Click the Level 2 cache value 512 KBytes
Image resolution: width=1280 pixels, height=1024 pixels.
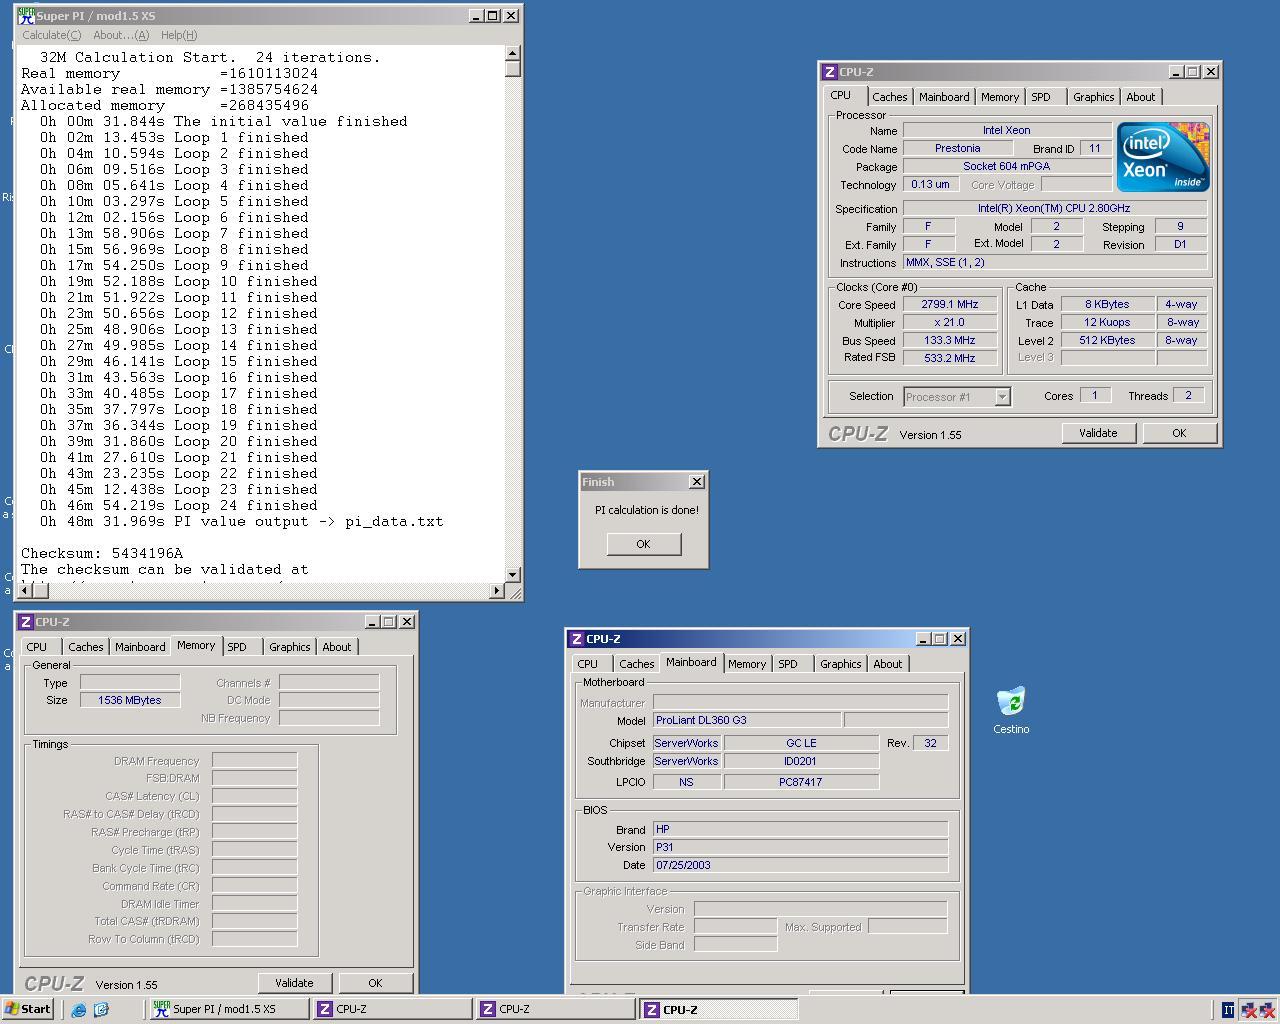click(x=1107, y=340)
